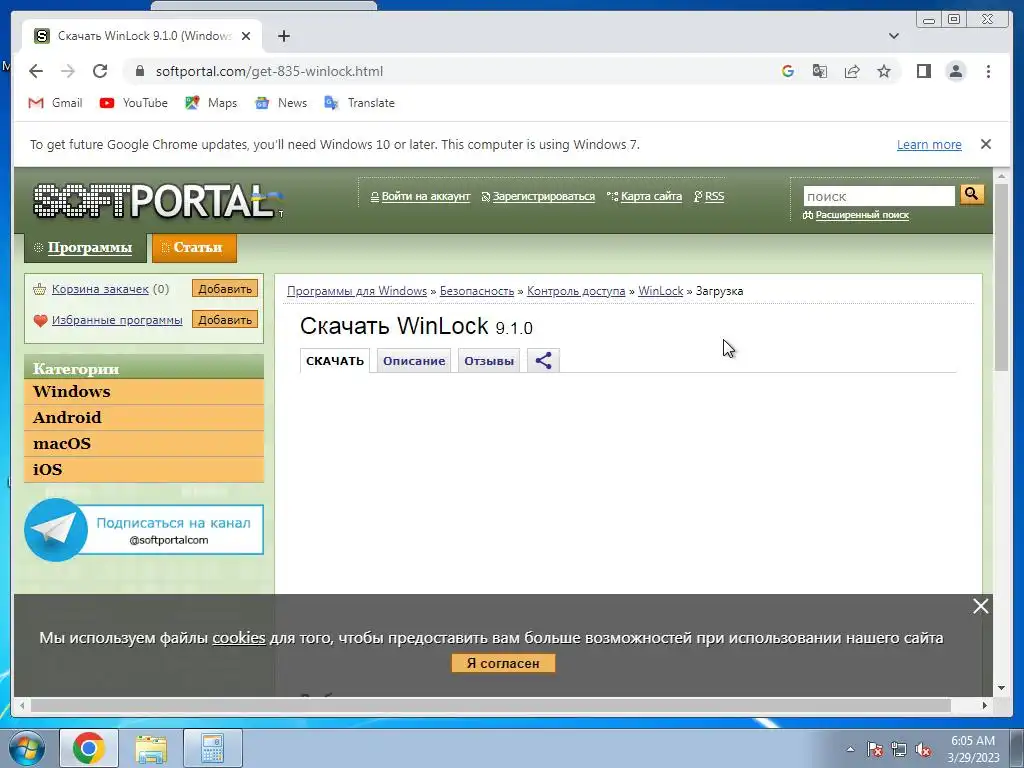Switch to the Описание tab
The image size is (1024, 768).
click(x=414, y=361)
